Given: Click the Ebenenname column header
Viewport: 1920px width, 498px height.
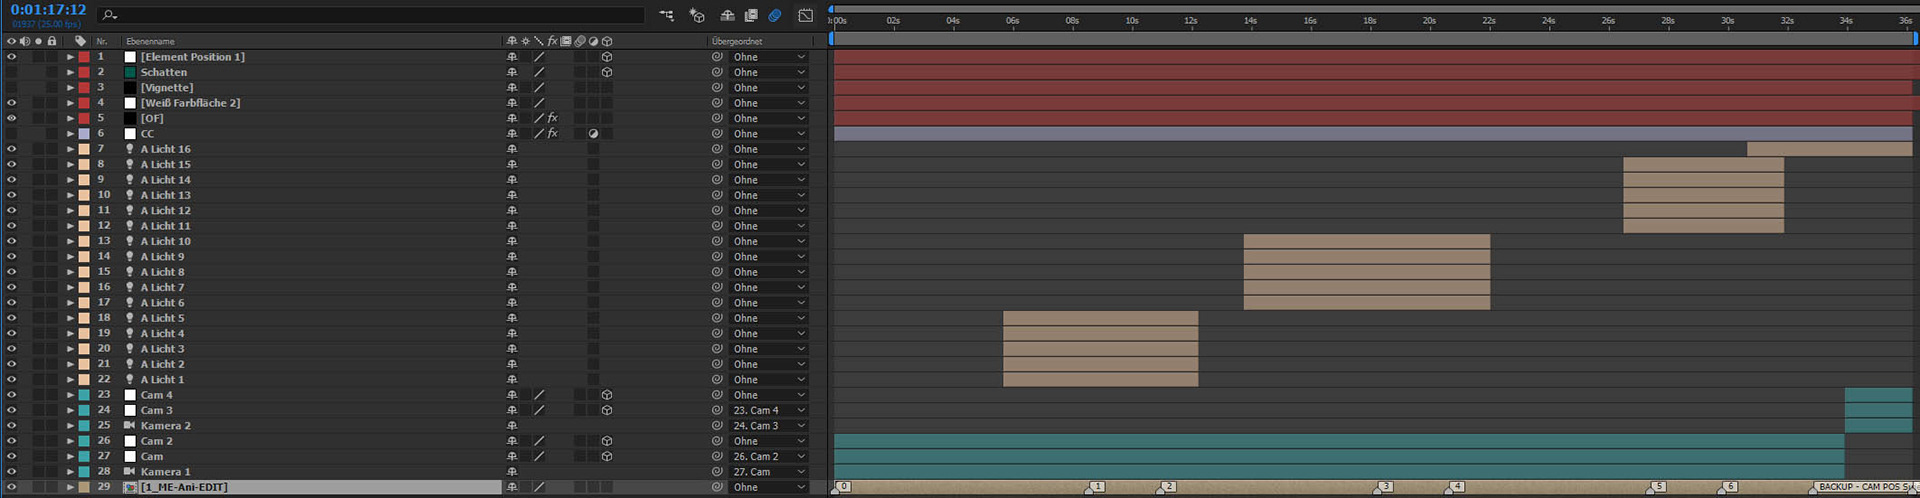Looking at the screenshot, I should point(150,41).
